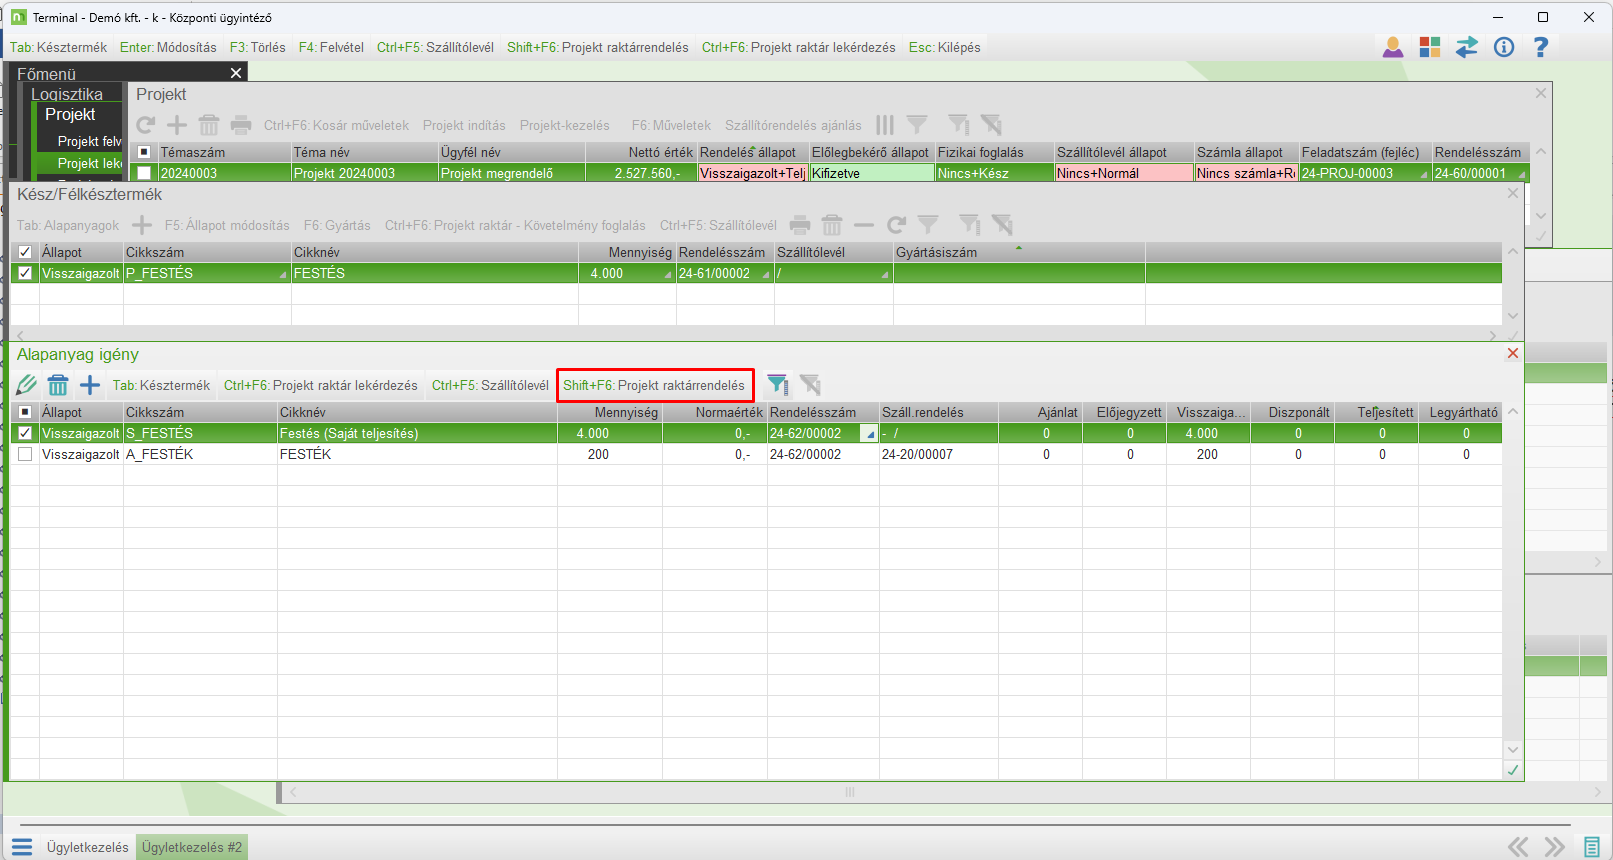Click Ctrl+F5: Szállítólevél in Alapanyag igény toolbar
Image resolution: width=1613 pixels, height=860 pixels.
point(490,385)
